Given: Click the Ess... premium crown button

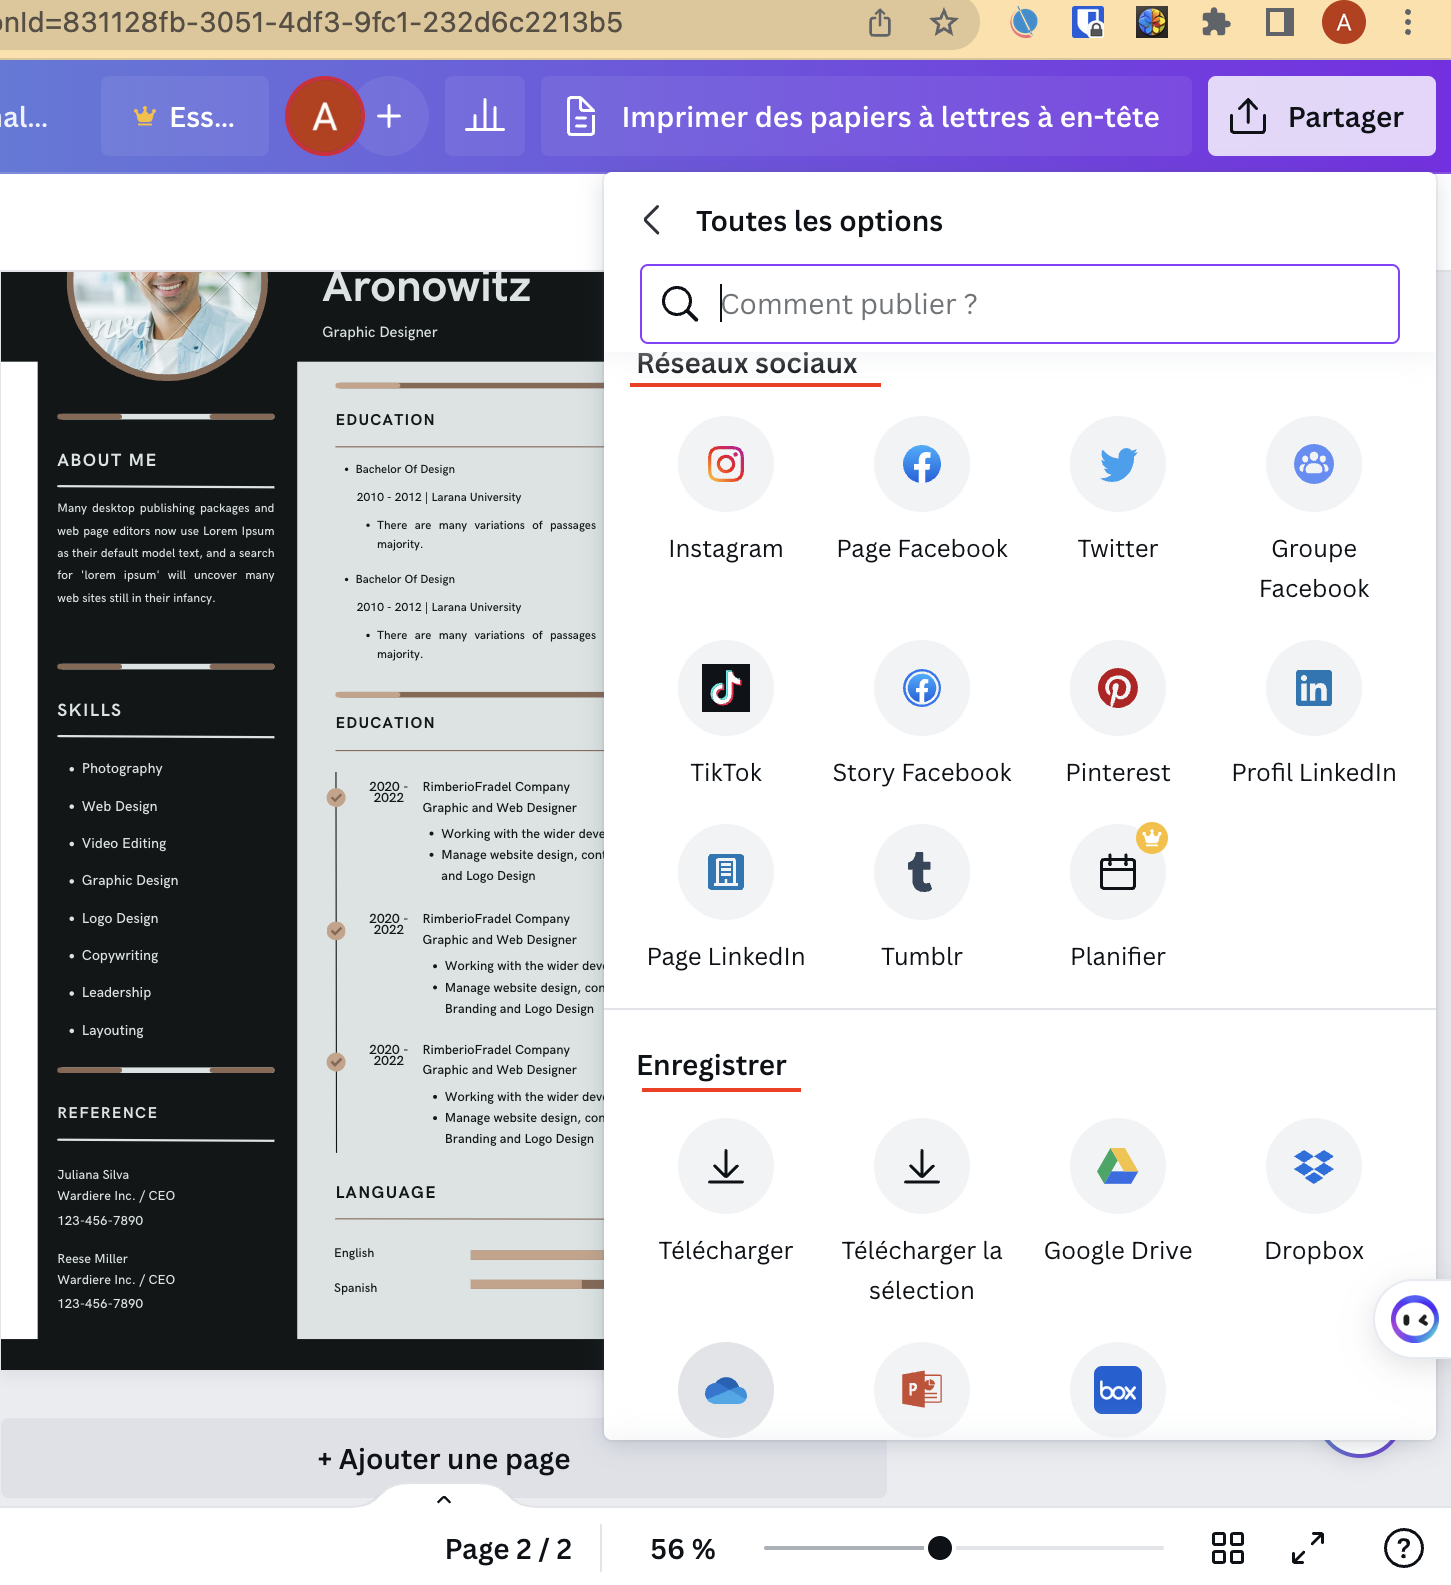Looking at the screenshot, I should pos(185,116).
